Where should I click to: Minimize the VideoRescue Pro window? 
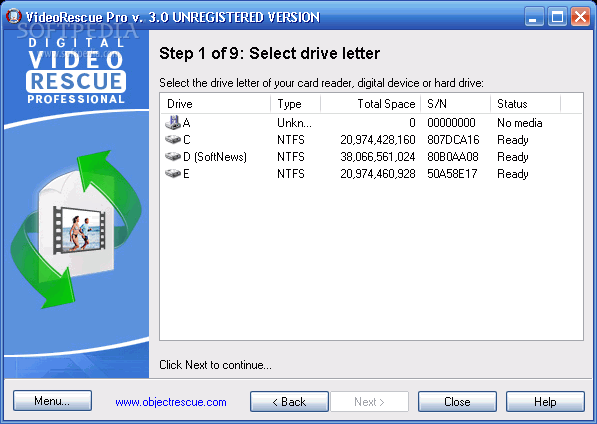point(533,17)
